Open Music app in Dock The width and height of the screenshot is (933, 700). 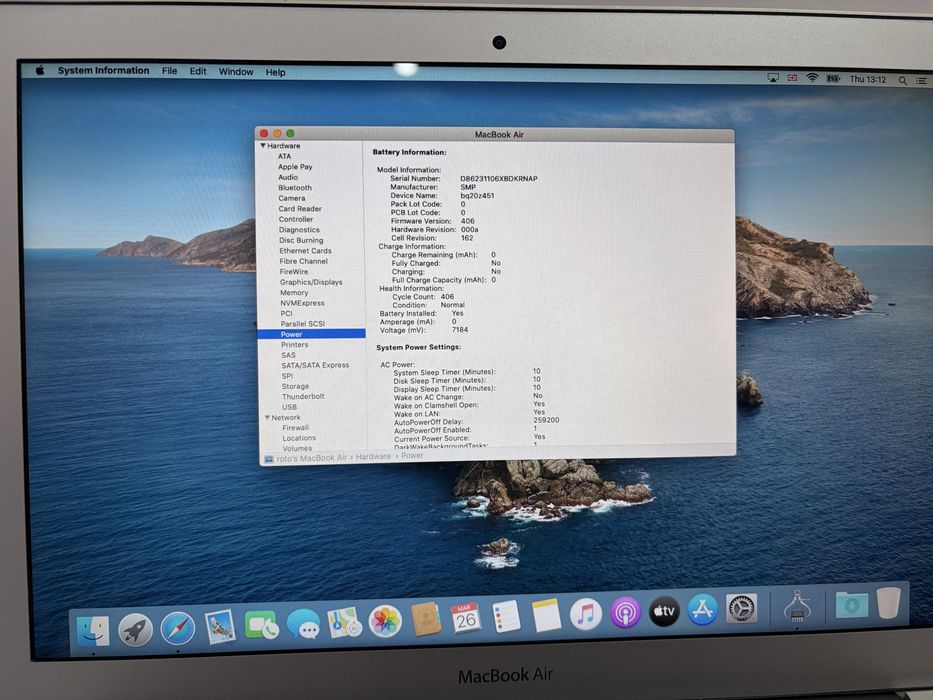click(x=586, y=614)
